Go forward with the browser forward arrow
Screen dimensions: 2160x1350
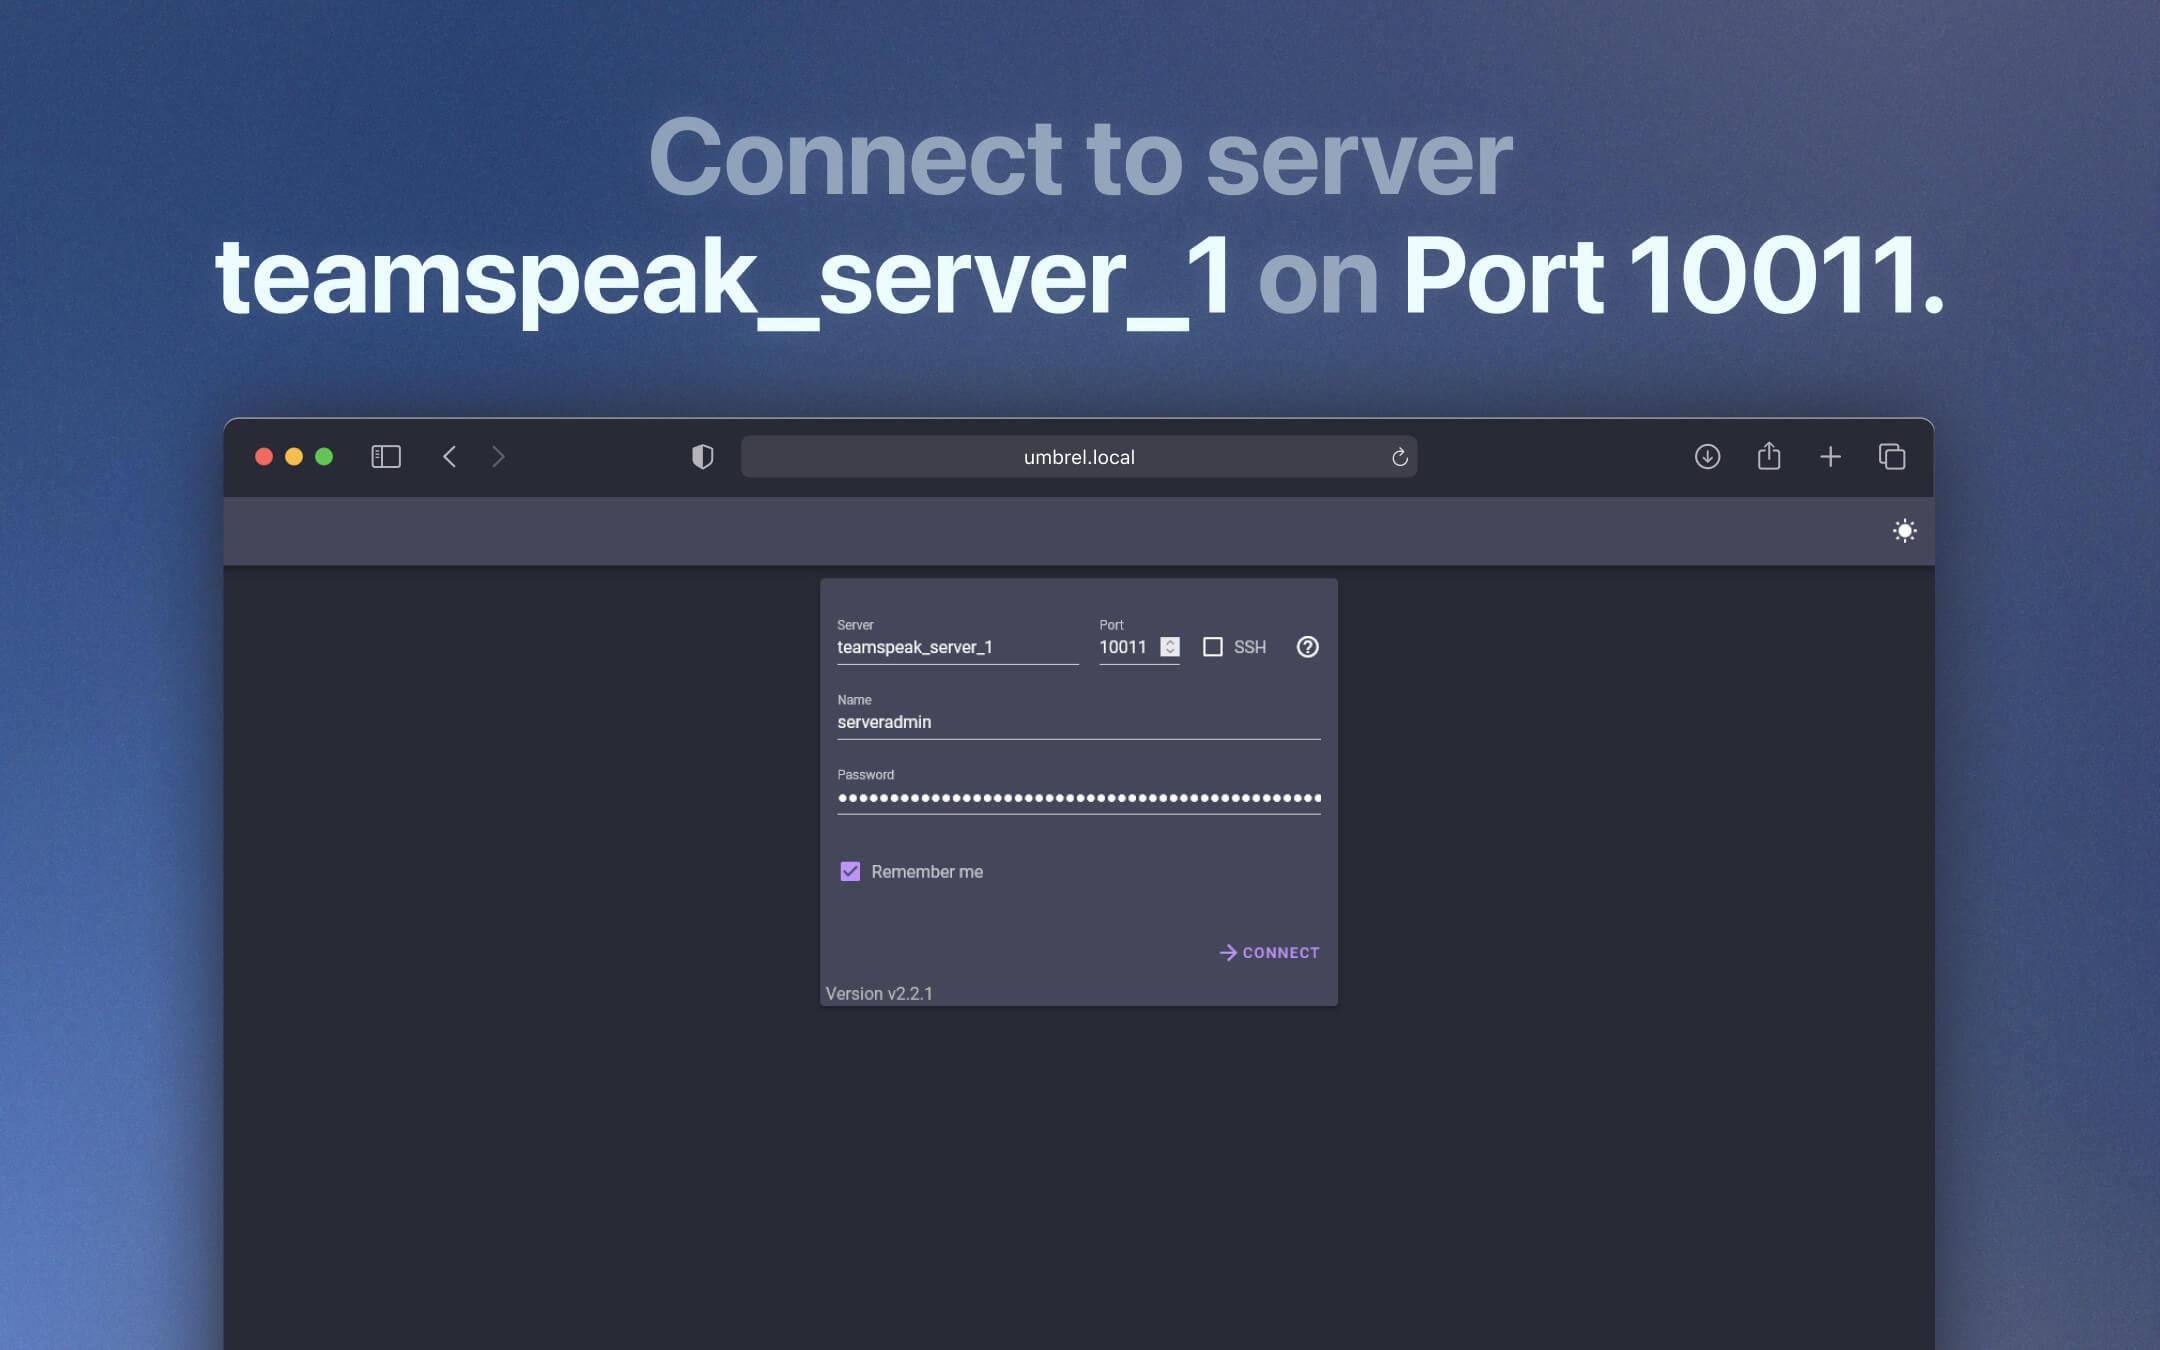498,457
